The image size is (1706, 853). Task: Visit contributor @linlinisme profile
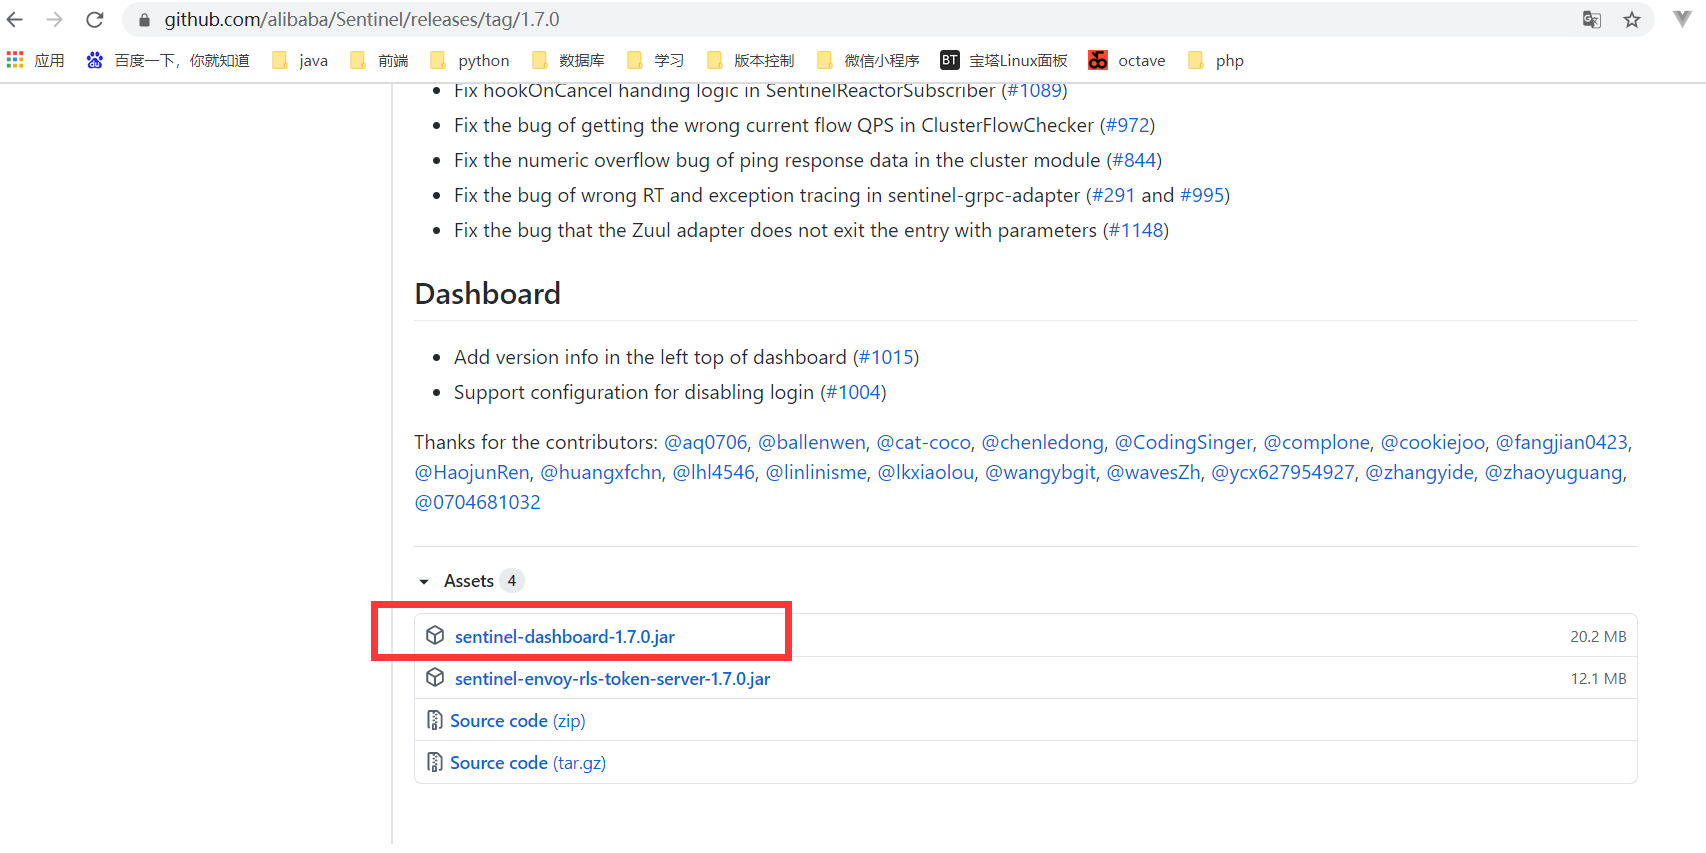[816, 472]
